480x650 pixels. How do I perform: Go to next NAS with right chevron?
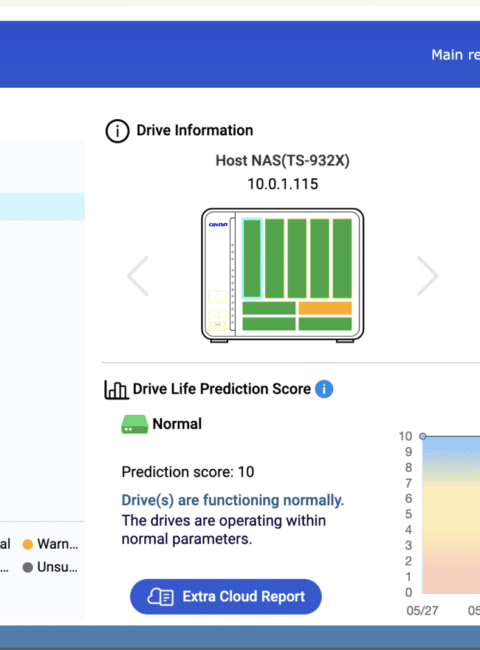coord(427,276)
